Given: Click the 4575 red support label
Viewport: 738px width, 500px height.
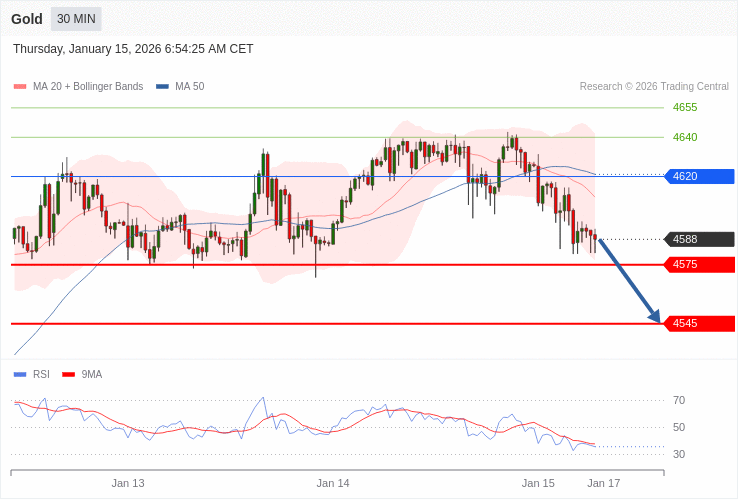Looking at the screenshot, I should 699,264.
